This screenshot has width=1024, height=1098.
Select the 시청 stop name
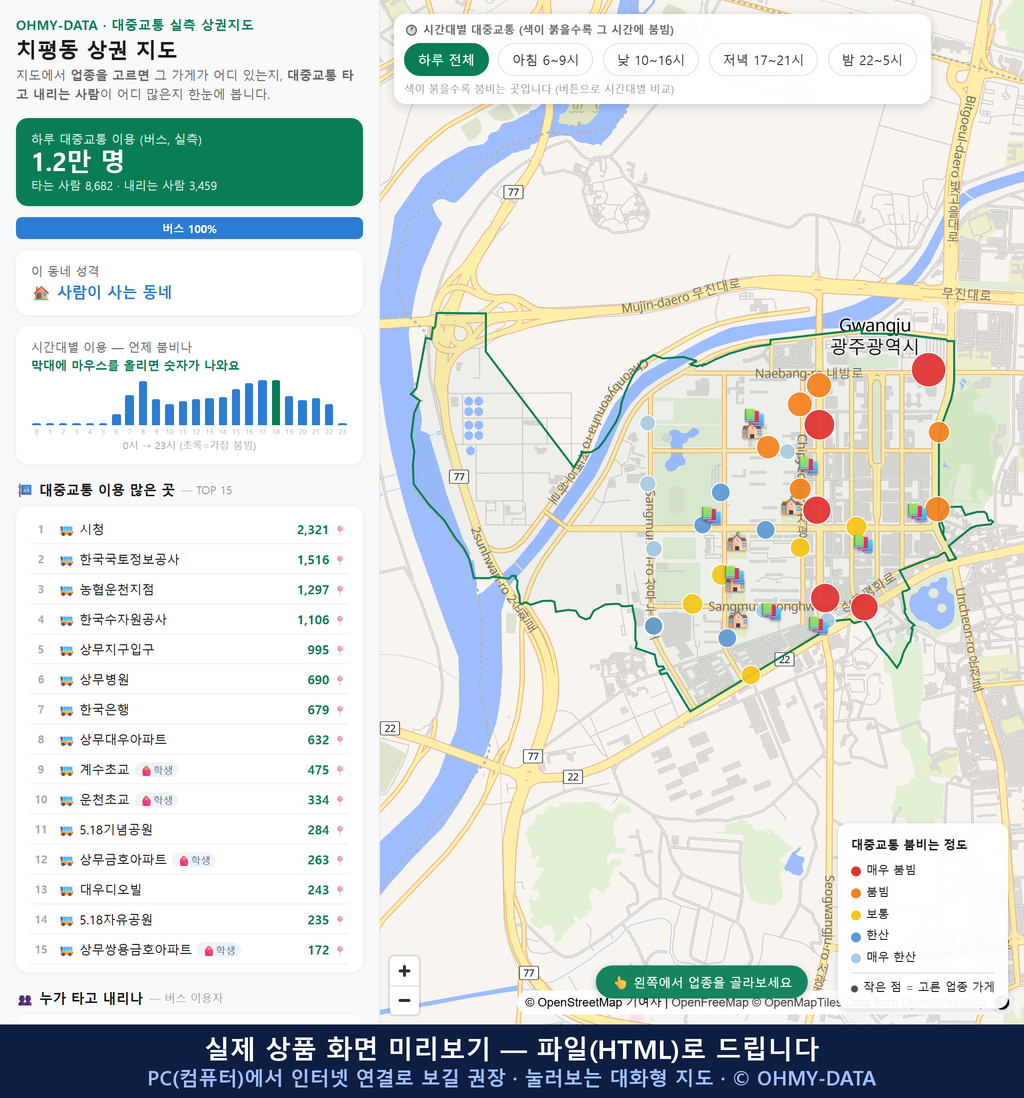click(92, 529)
